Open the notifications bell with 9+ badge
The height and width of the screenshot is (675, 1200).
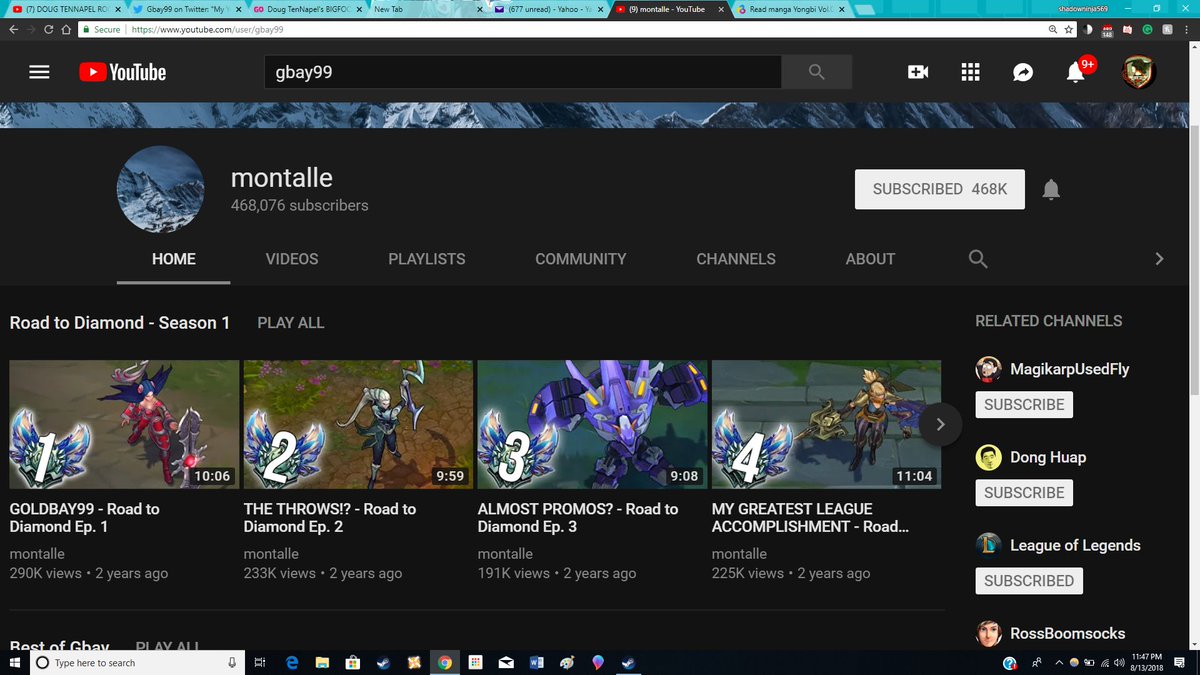[1077, 71]
